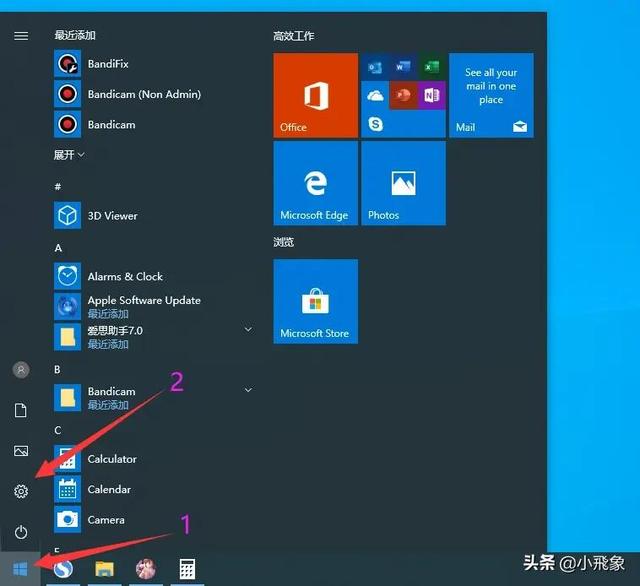Open 3D Viewer app
The height and width of the screenshot is (586, 640).
(x=153, y=215)
